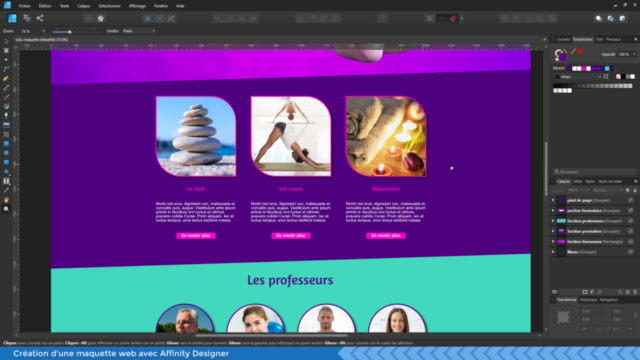Select the Corner tool

6,69
